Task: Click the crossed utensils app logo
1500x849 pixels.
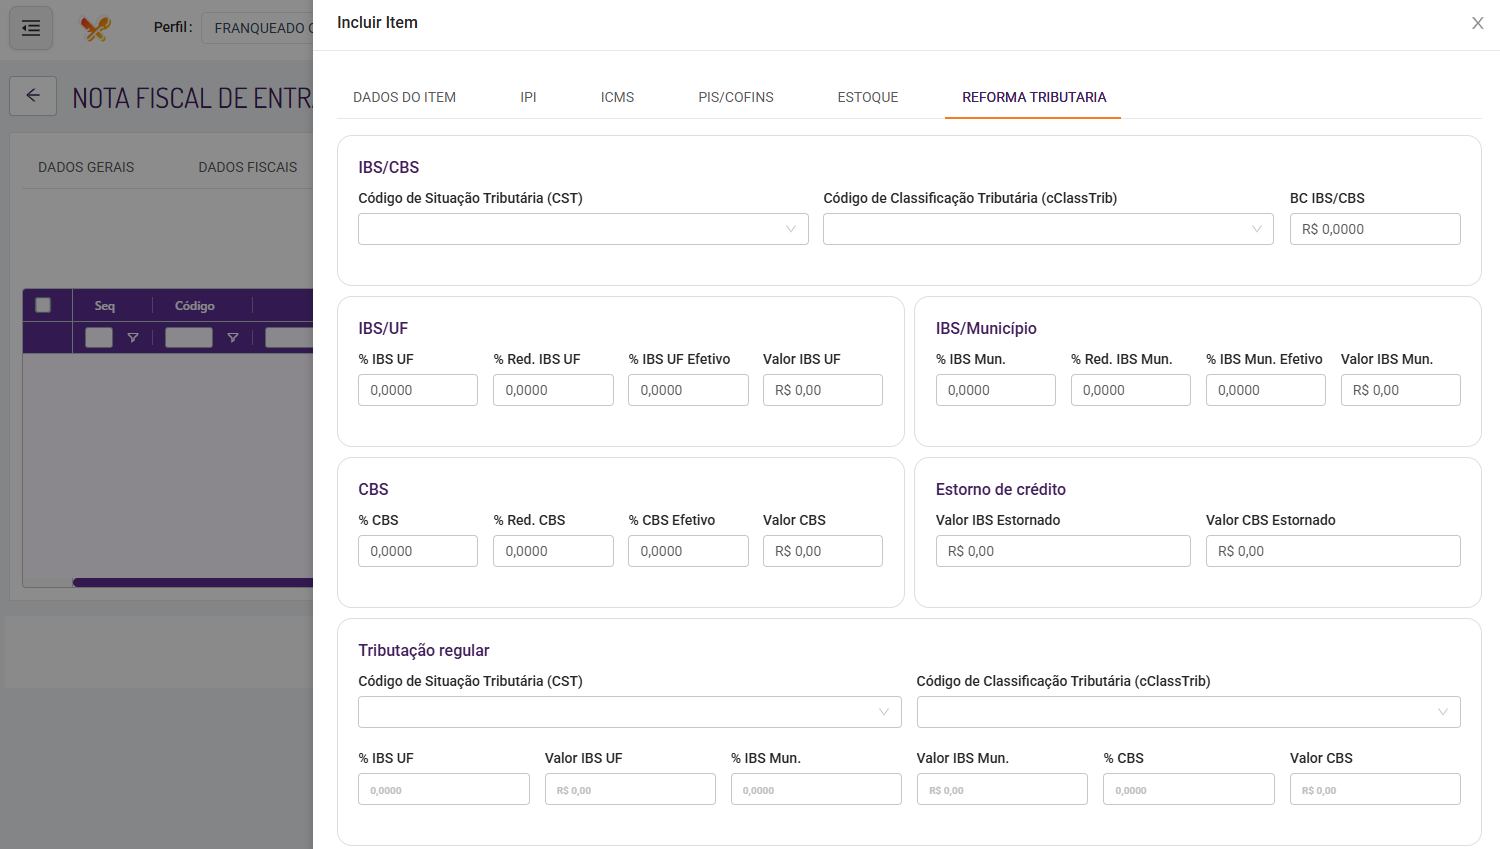Action: [96, 28]
